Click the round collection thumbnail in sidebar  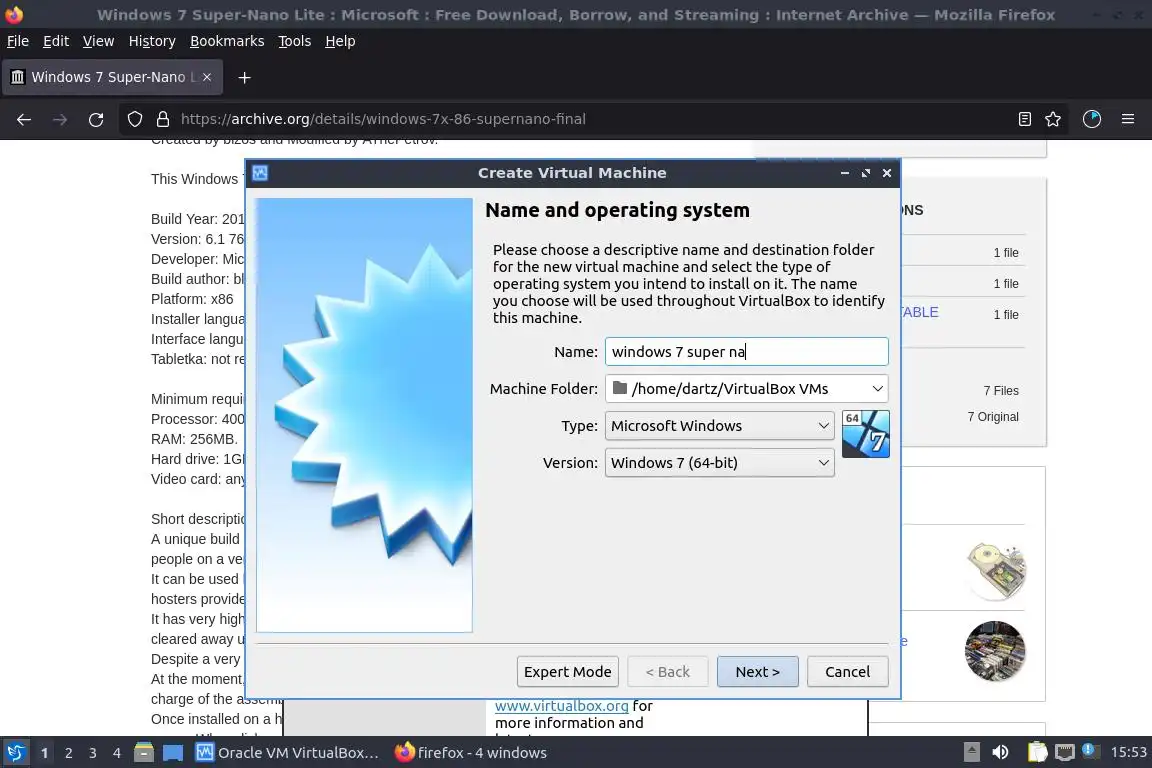(x=995, y=651)
